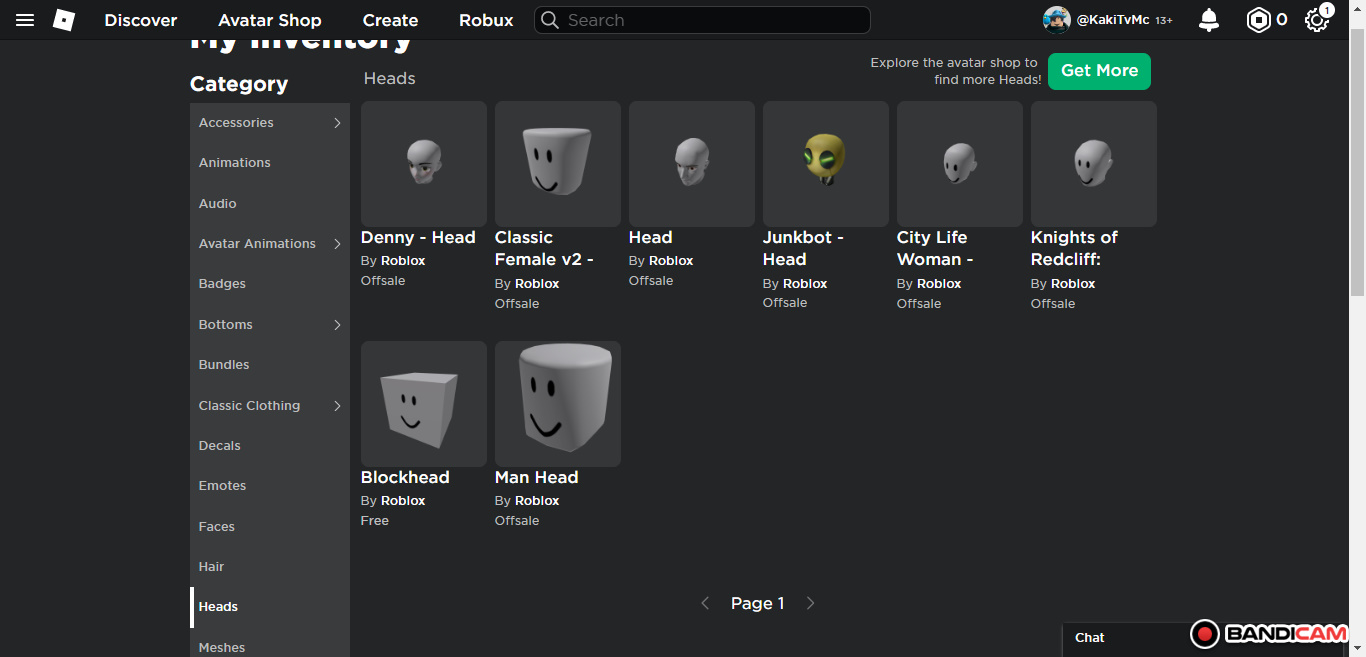Image resolution: width=1366 pixels, height=657 pixels.
Task: Open the hamburger navigation menu
Action: 25,20
